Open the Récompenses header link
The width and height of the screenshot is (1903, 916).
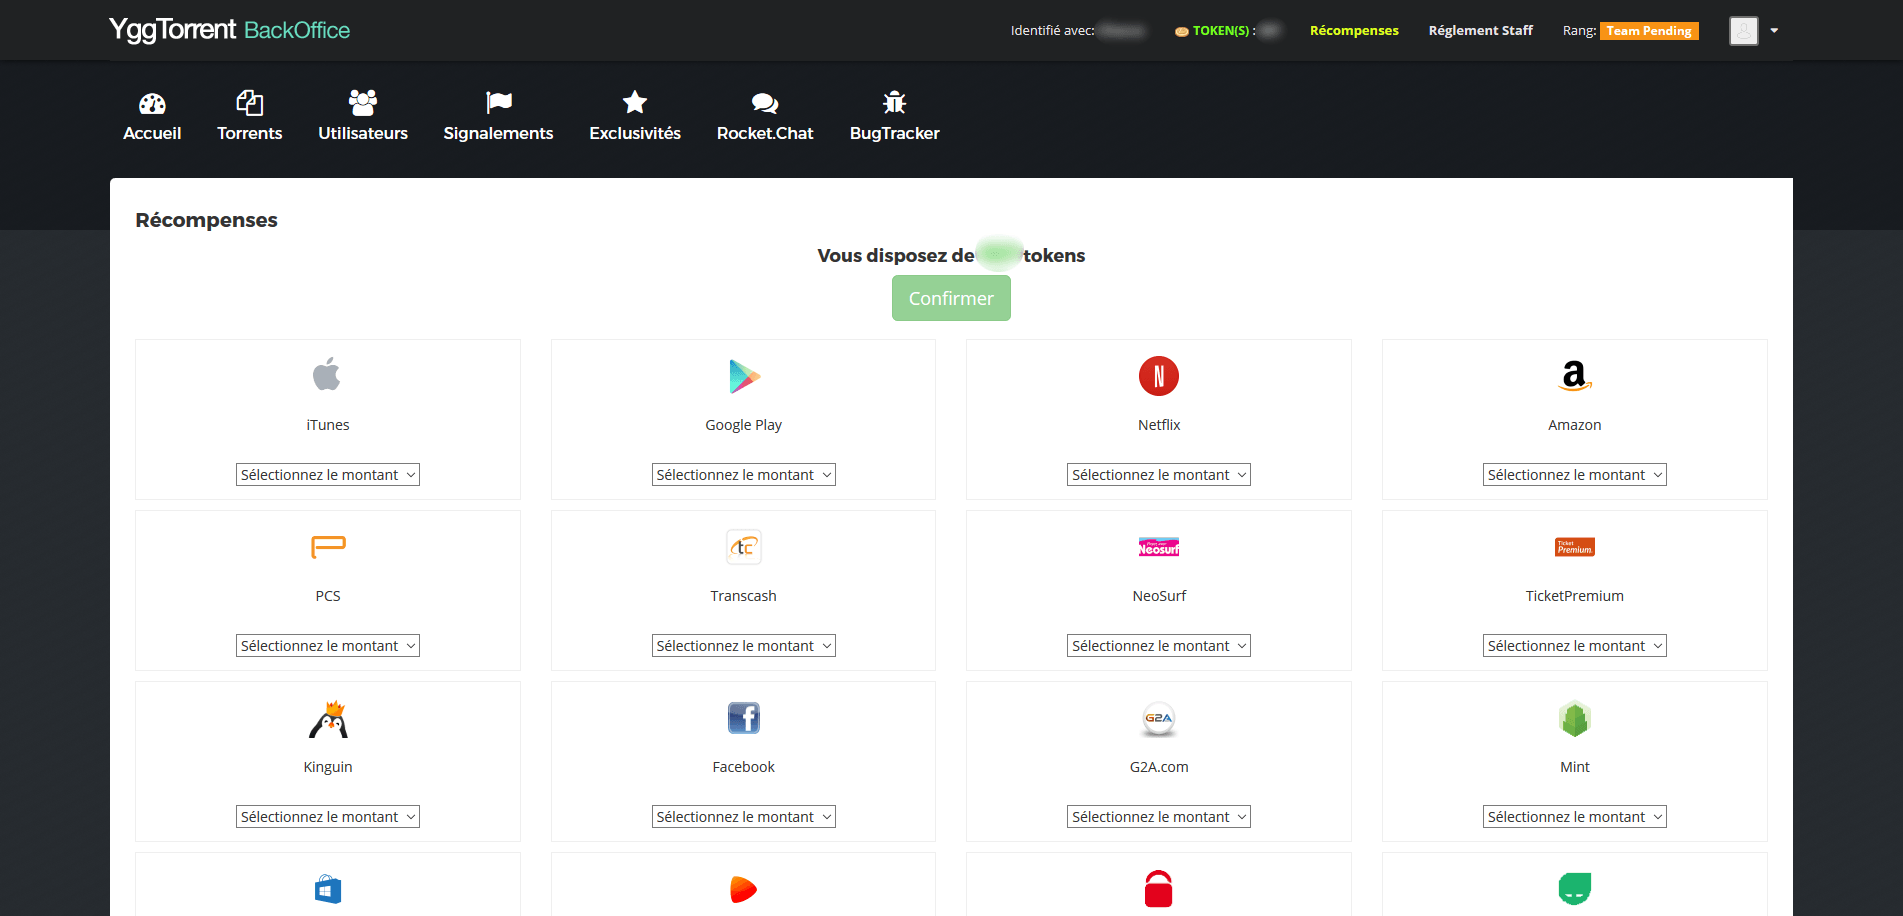pyautogui.click(x=1354, y=31)
